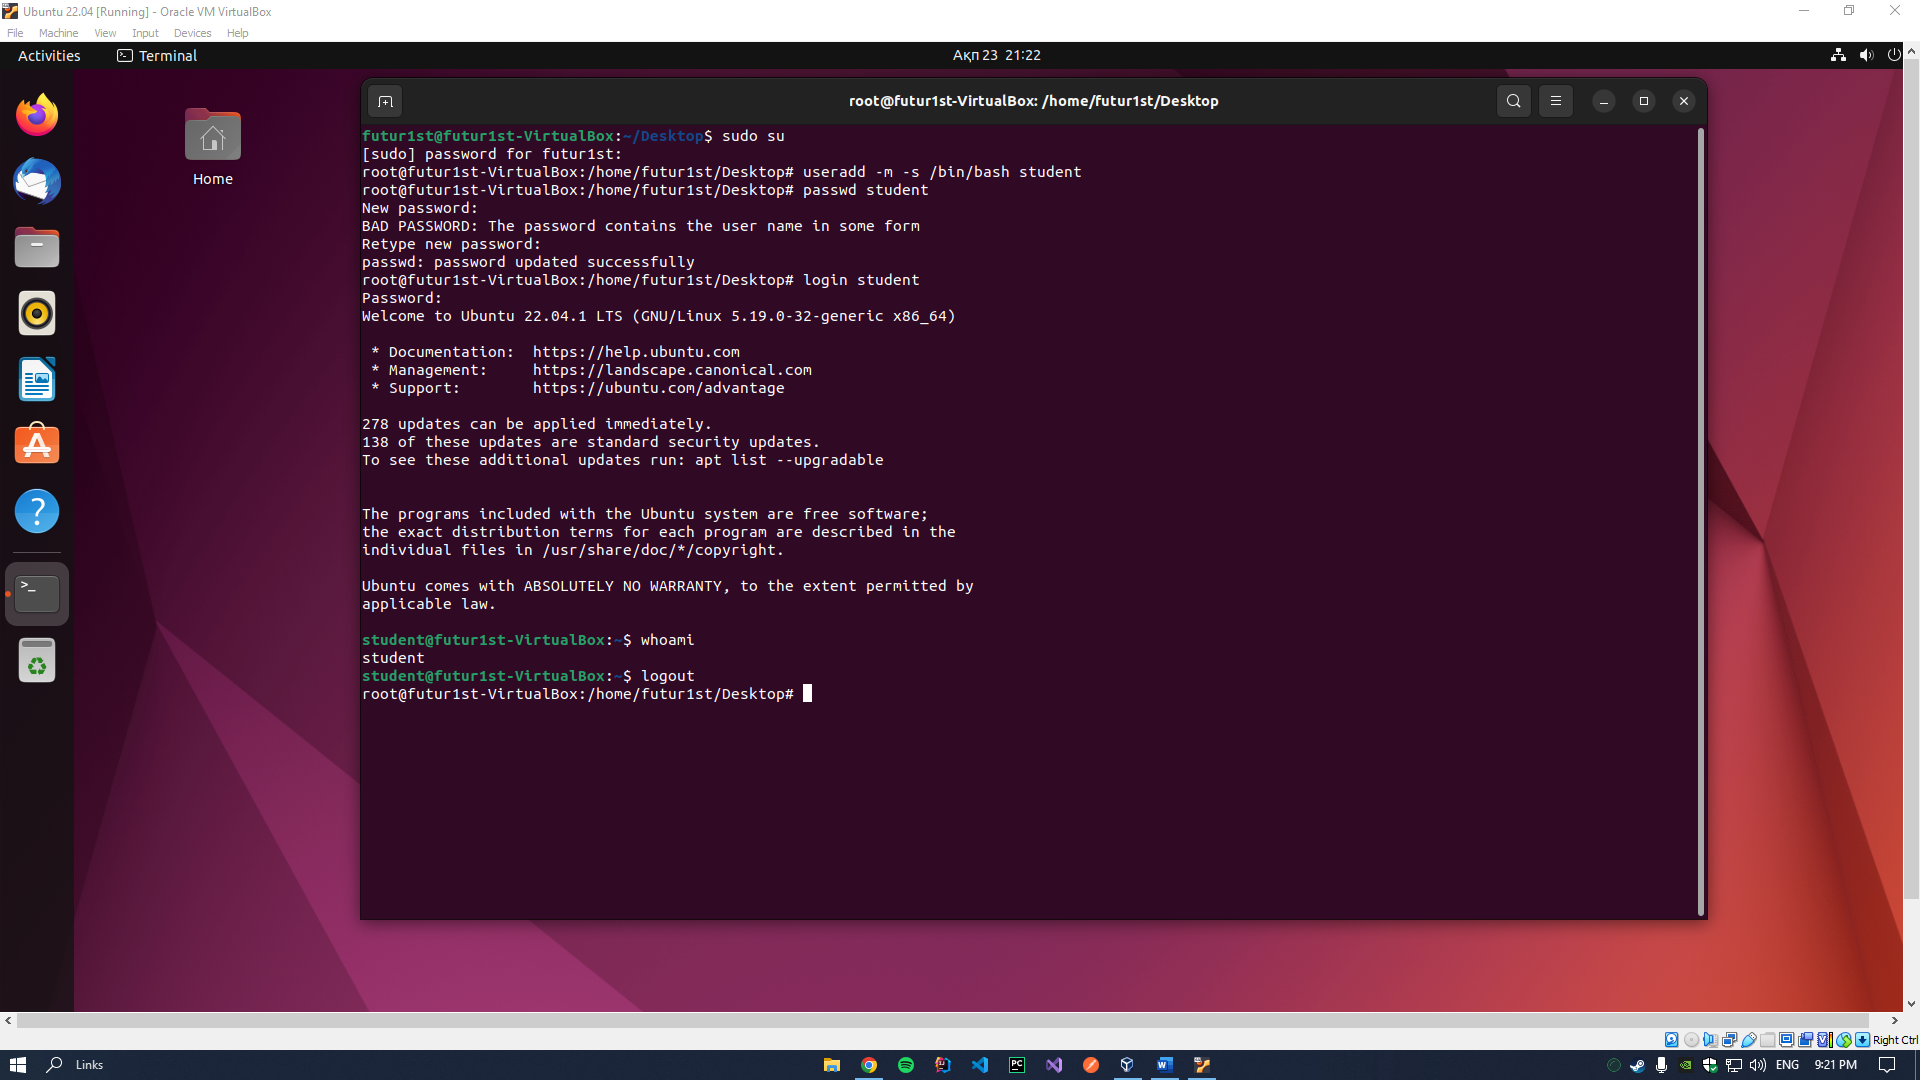Screen dimensions: 1920x1080
Task: Click the VM vertical scrollbar
Action: (x=1911, y=480)
